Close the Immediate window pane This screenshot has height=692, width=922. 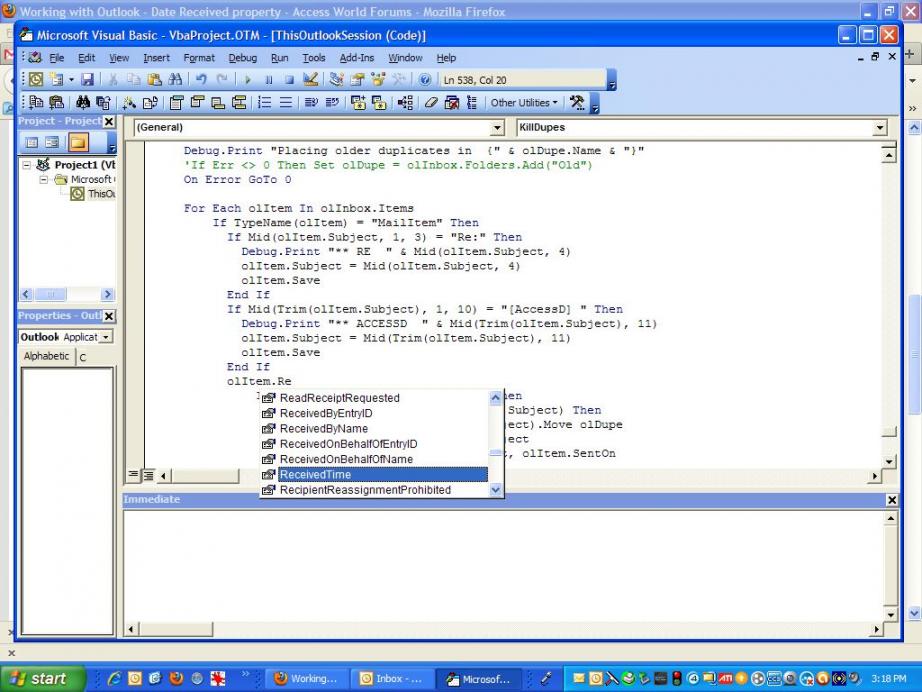point(892,500)
